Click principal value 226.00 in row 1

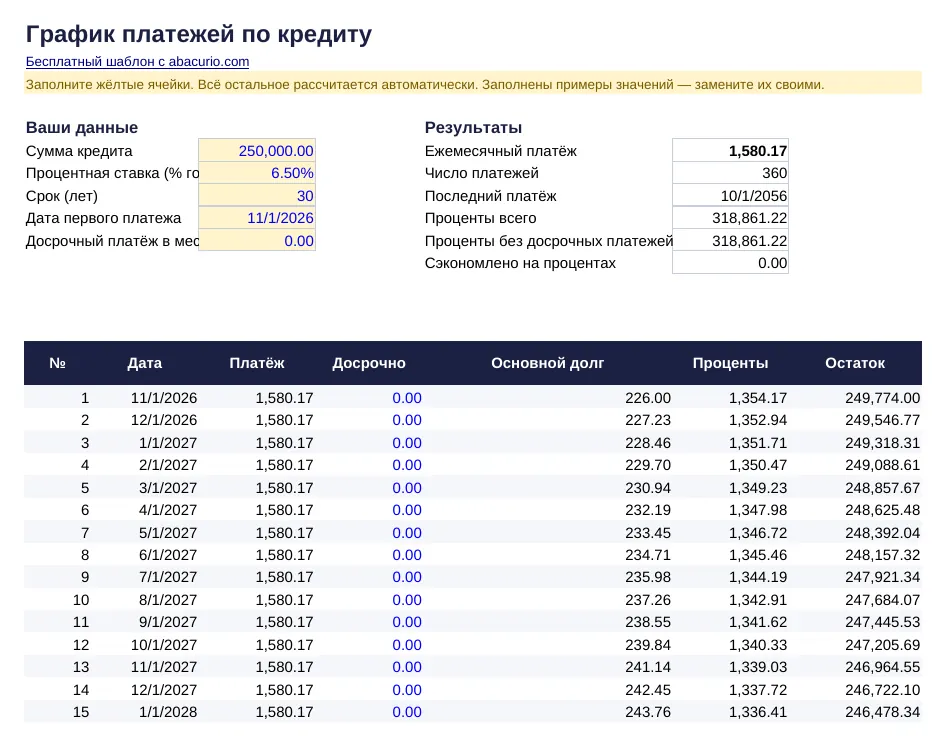coord(648,398)
